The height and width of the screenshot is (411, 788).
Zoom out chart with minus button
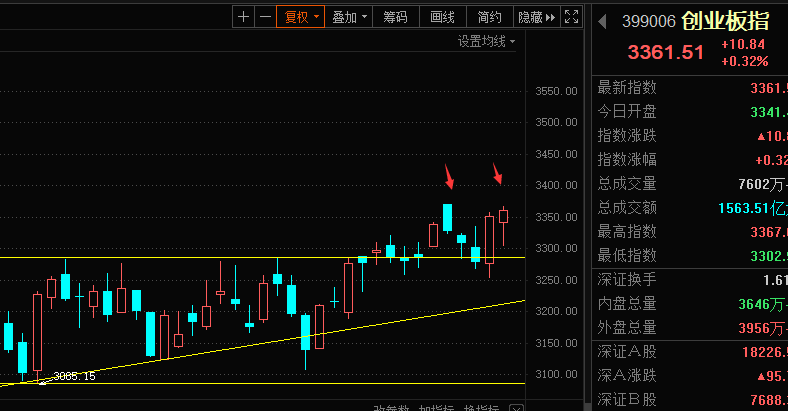(x=265, y=17)
